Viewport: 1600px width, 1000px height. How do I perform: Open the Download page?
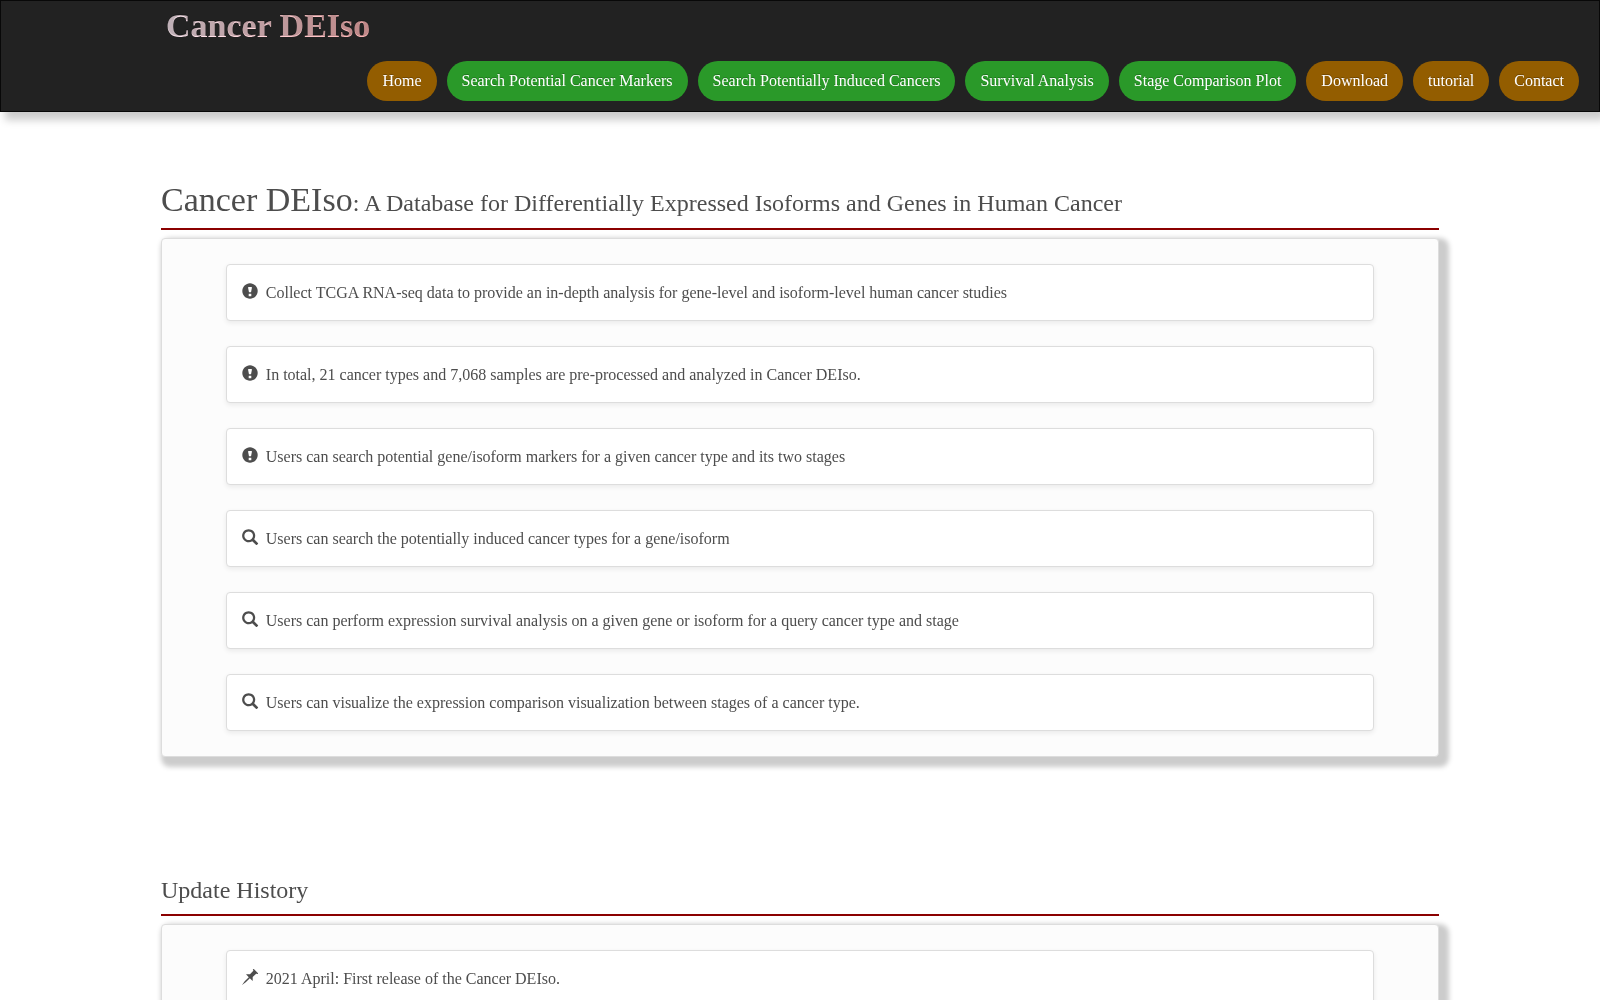point(1354,81)
